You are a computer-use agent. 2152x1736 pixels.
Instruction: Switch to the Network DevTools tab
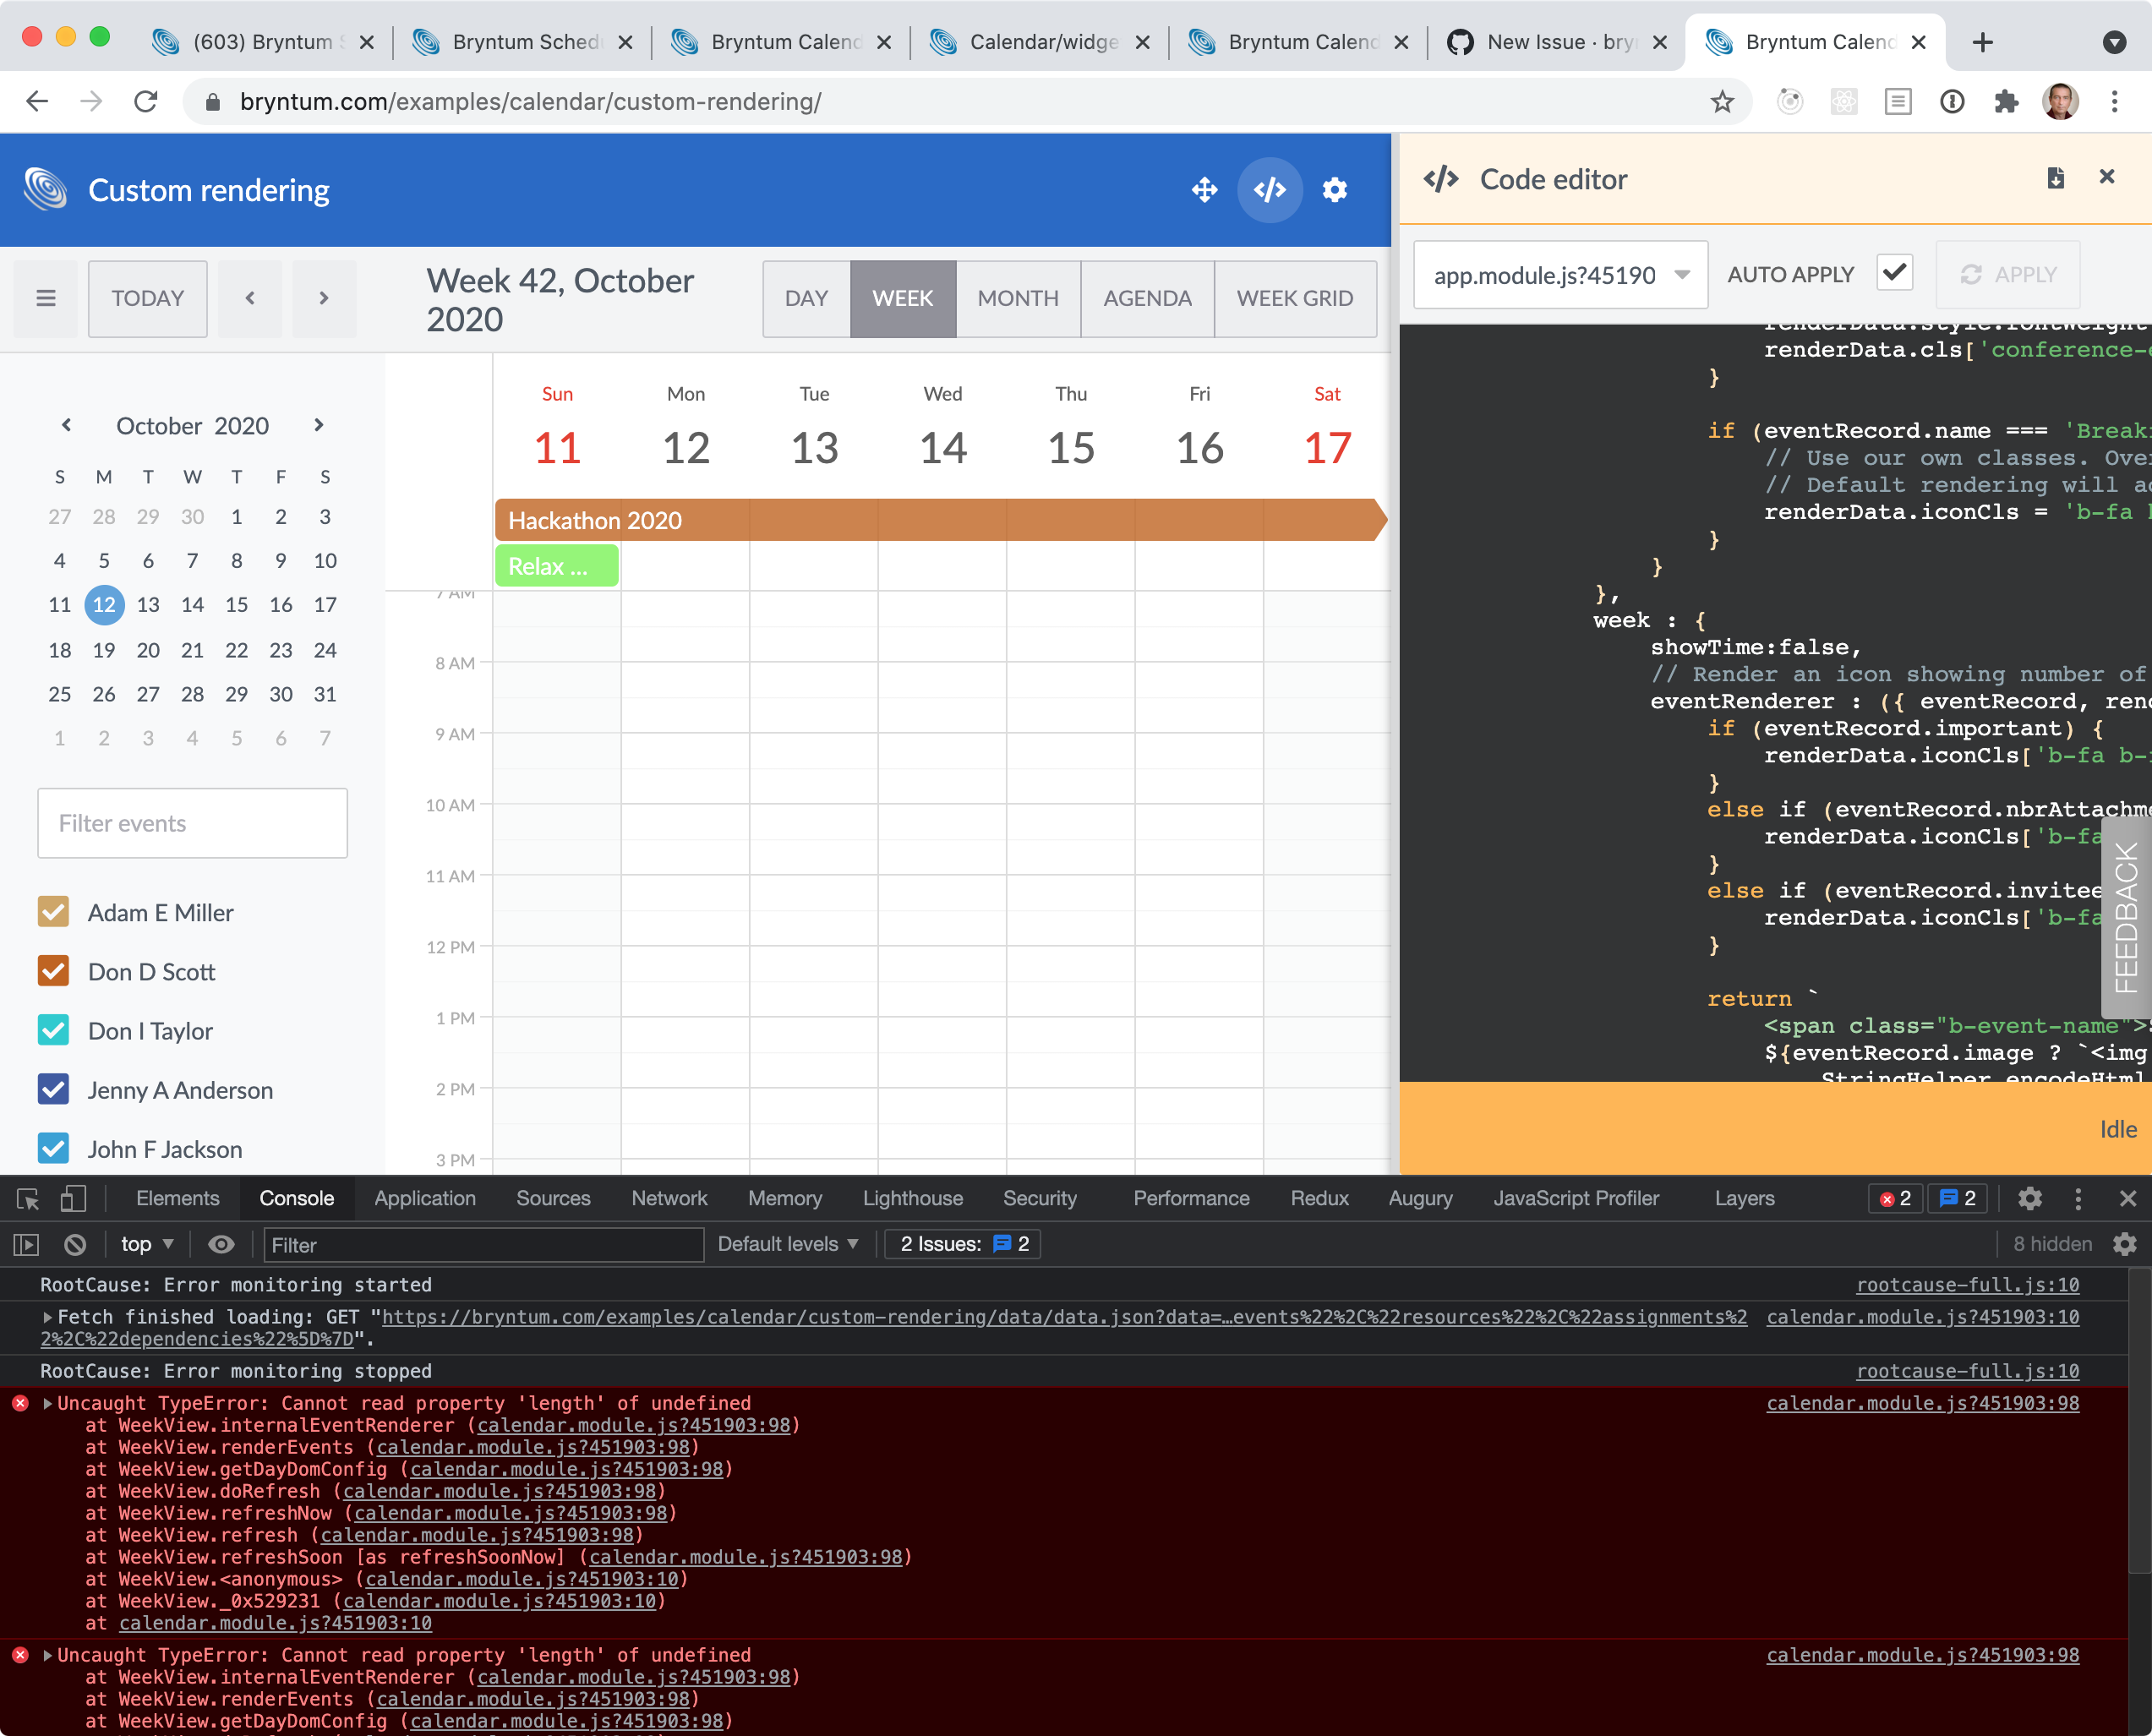[668, 1198]
